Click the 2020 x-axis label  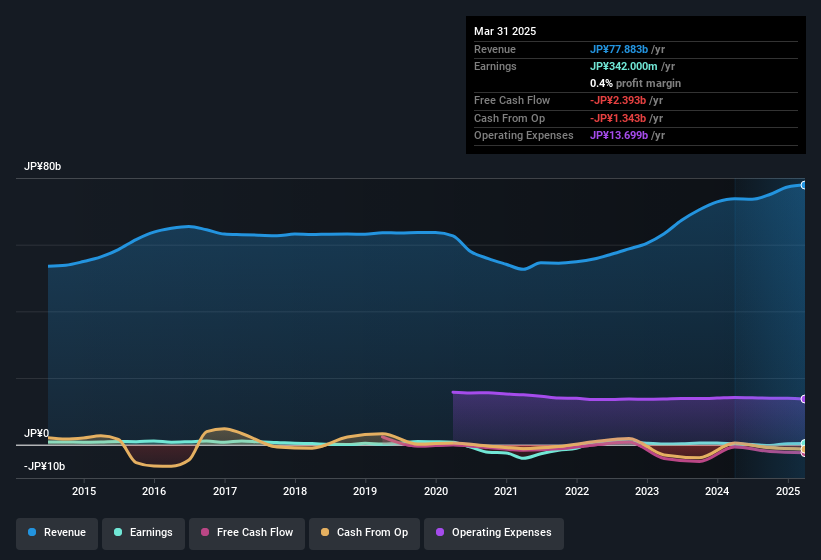[436, 491]
